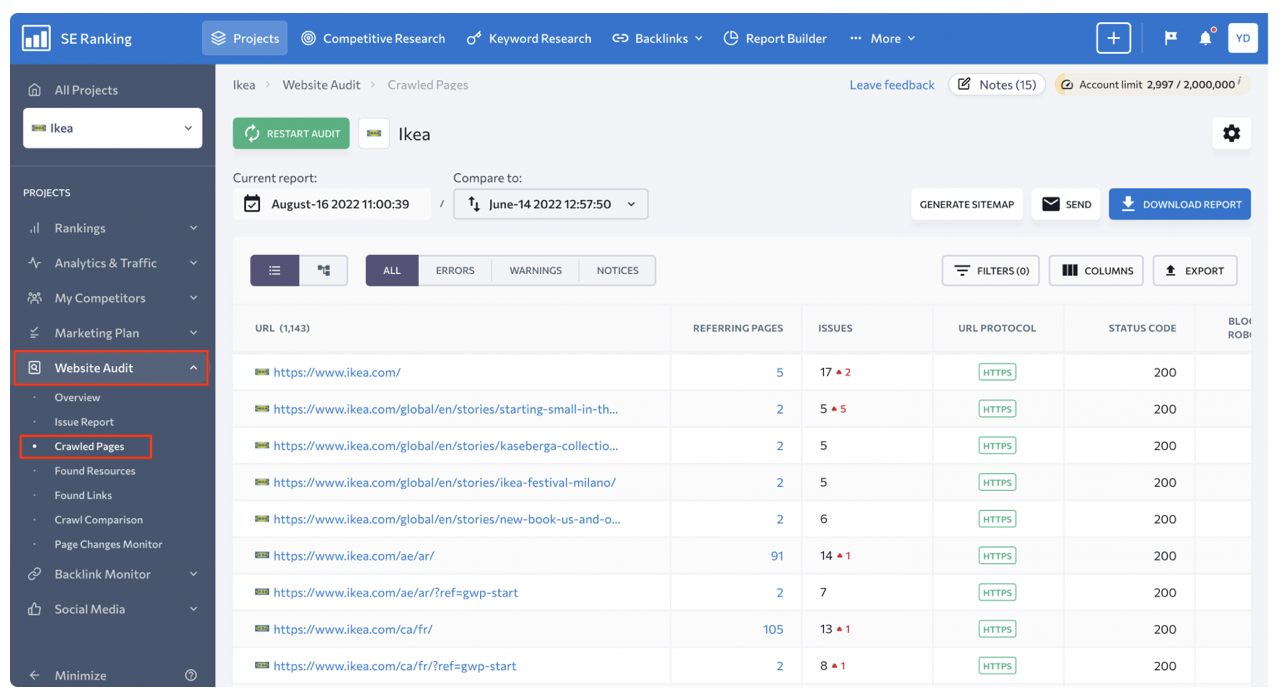Open the calendar for current report date
Image resolution: width=1280 pixels, height=698 pixels.
[252, 204]
